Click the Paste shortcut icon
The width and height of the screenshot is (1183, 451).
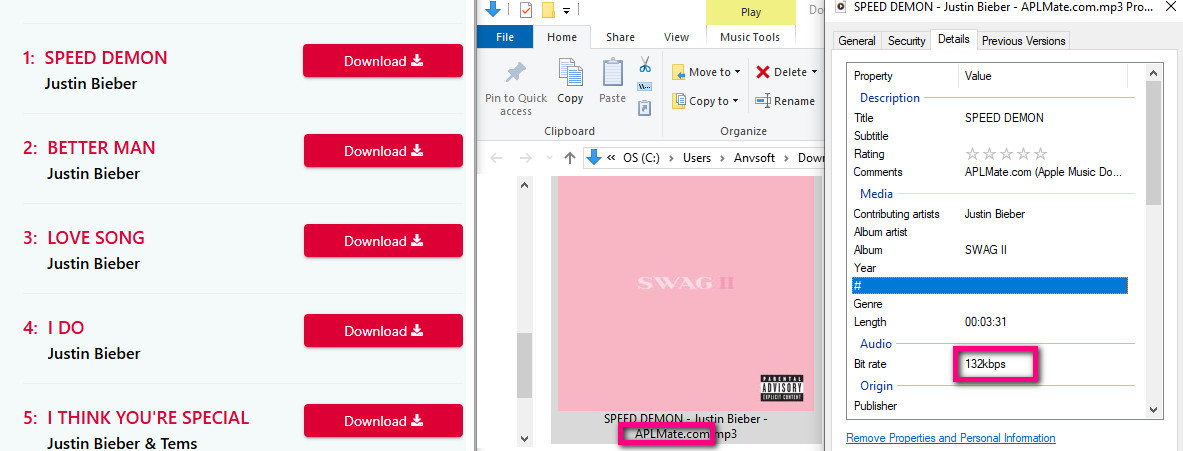(644, 109)
